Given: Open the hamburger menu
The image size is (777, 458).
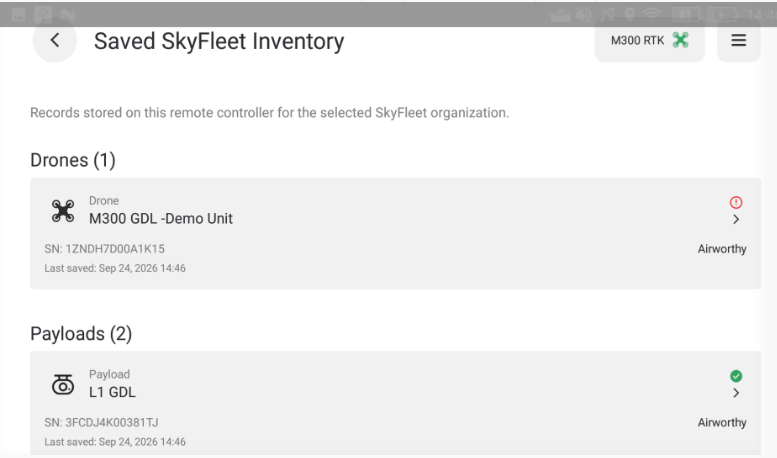Looking at the screenshot, I should pos(738,41).
